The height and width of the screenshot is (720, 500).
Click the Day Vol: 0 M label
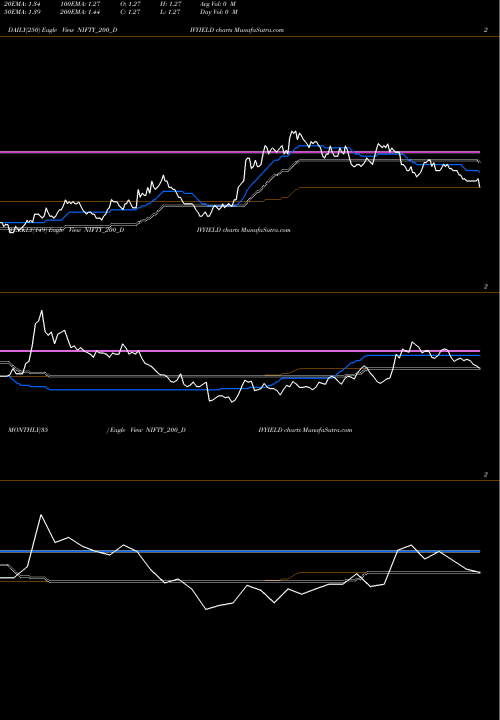219,12
